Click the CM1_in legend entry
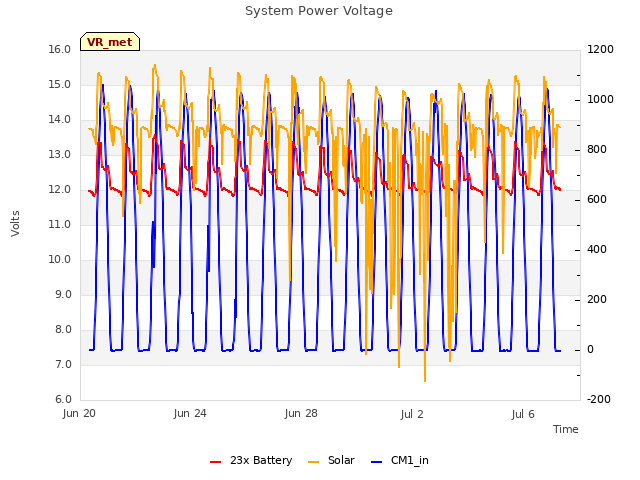Screen dimensions: 640x480 tap(400, 460)
